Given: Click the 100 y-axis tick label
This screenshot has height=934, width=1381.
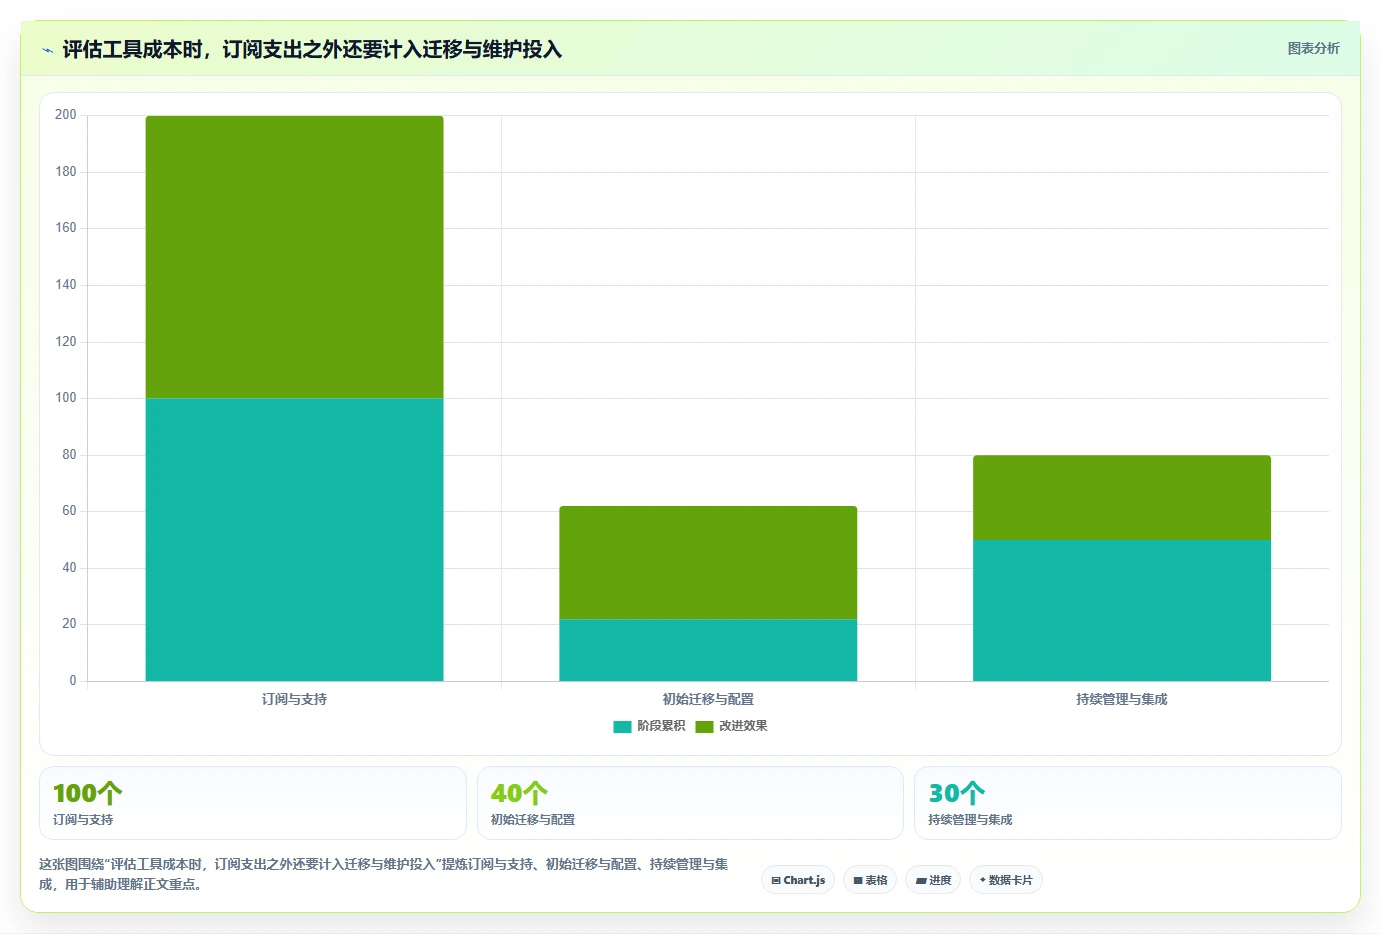Looking at the screenshot, I should [66, 398].
